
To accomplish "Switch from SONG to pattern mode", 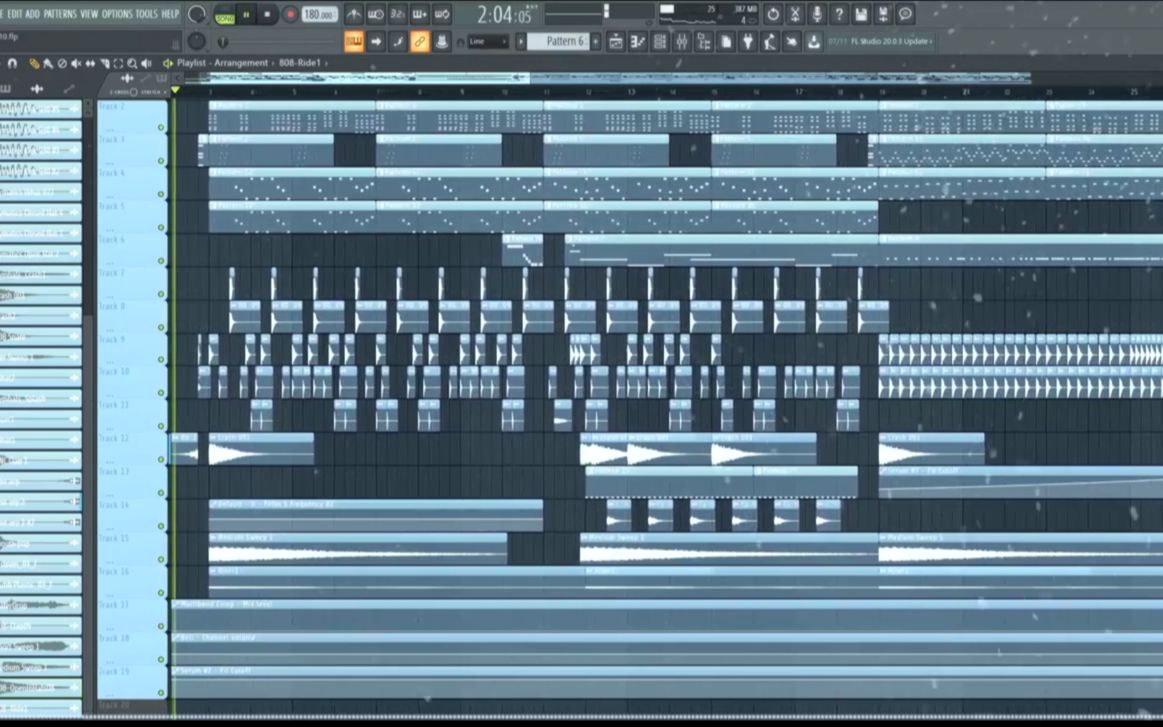I will [224, 14].
